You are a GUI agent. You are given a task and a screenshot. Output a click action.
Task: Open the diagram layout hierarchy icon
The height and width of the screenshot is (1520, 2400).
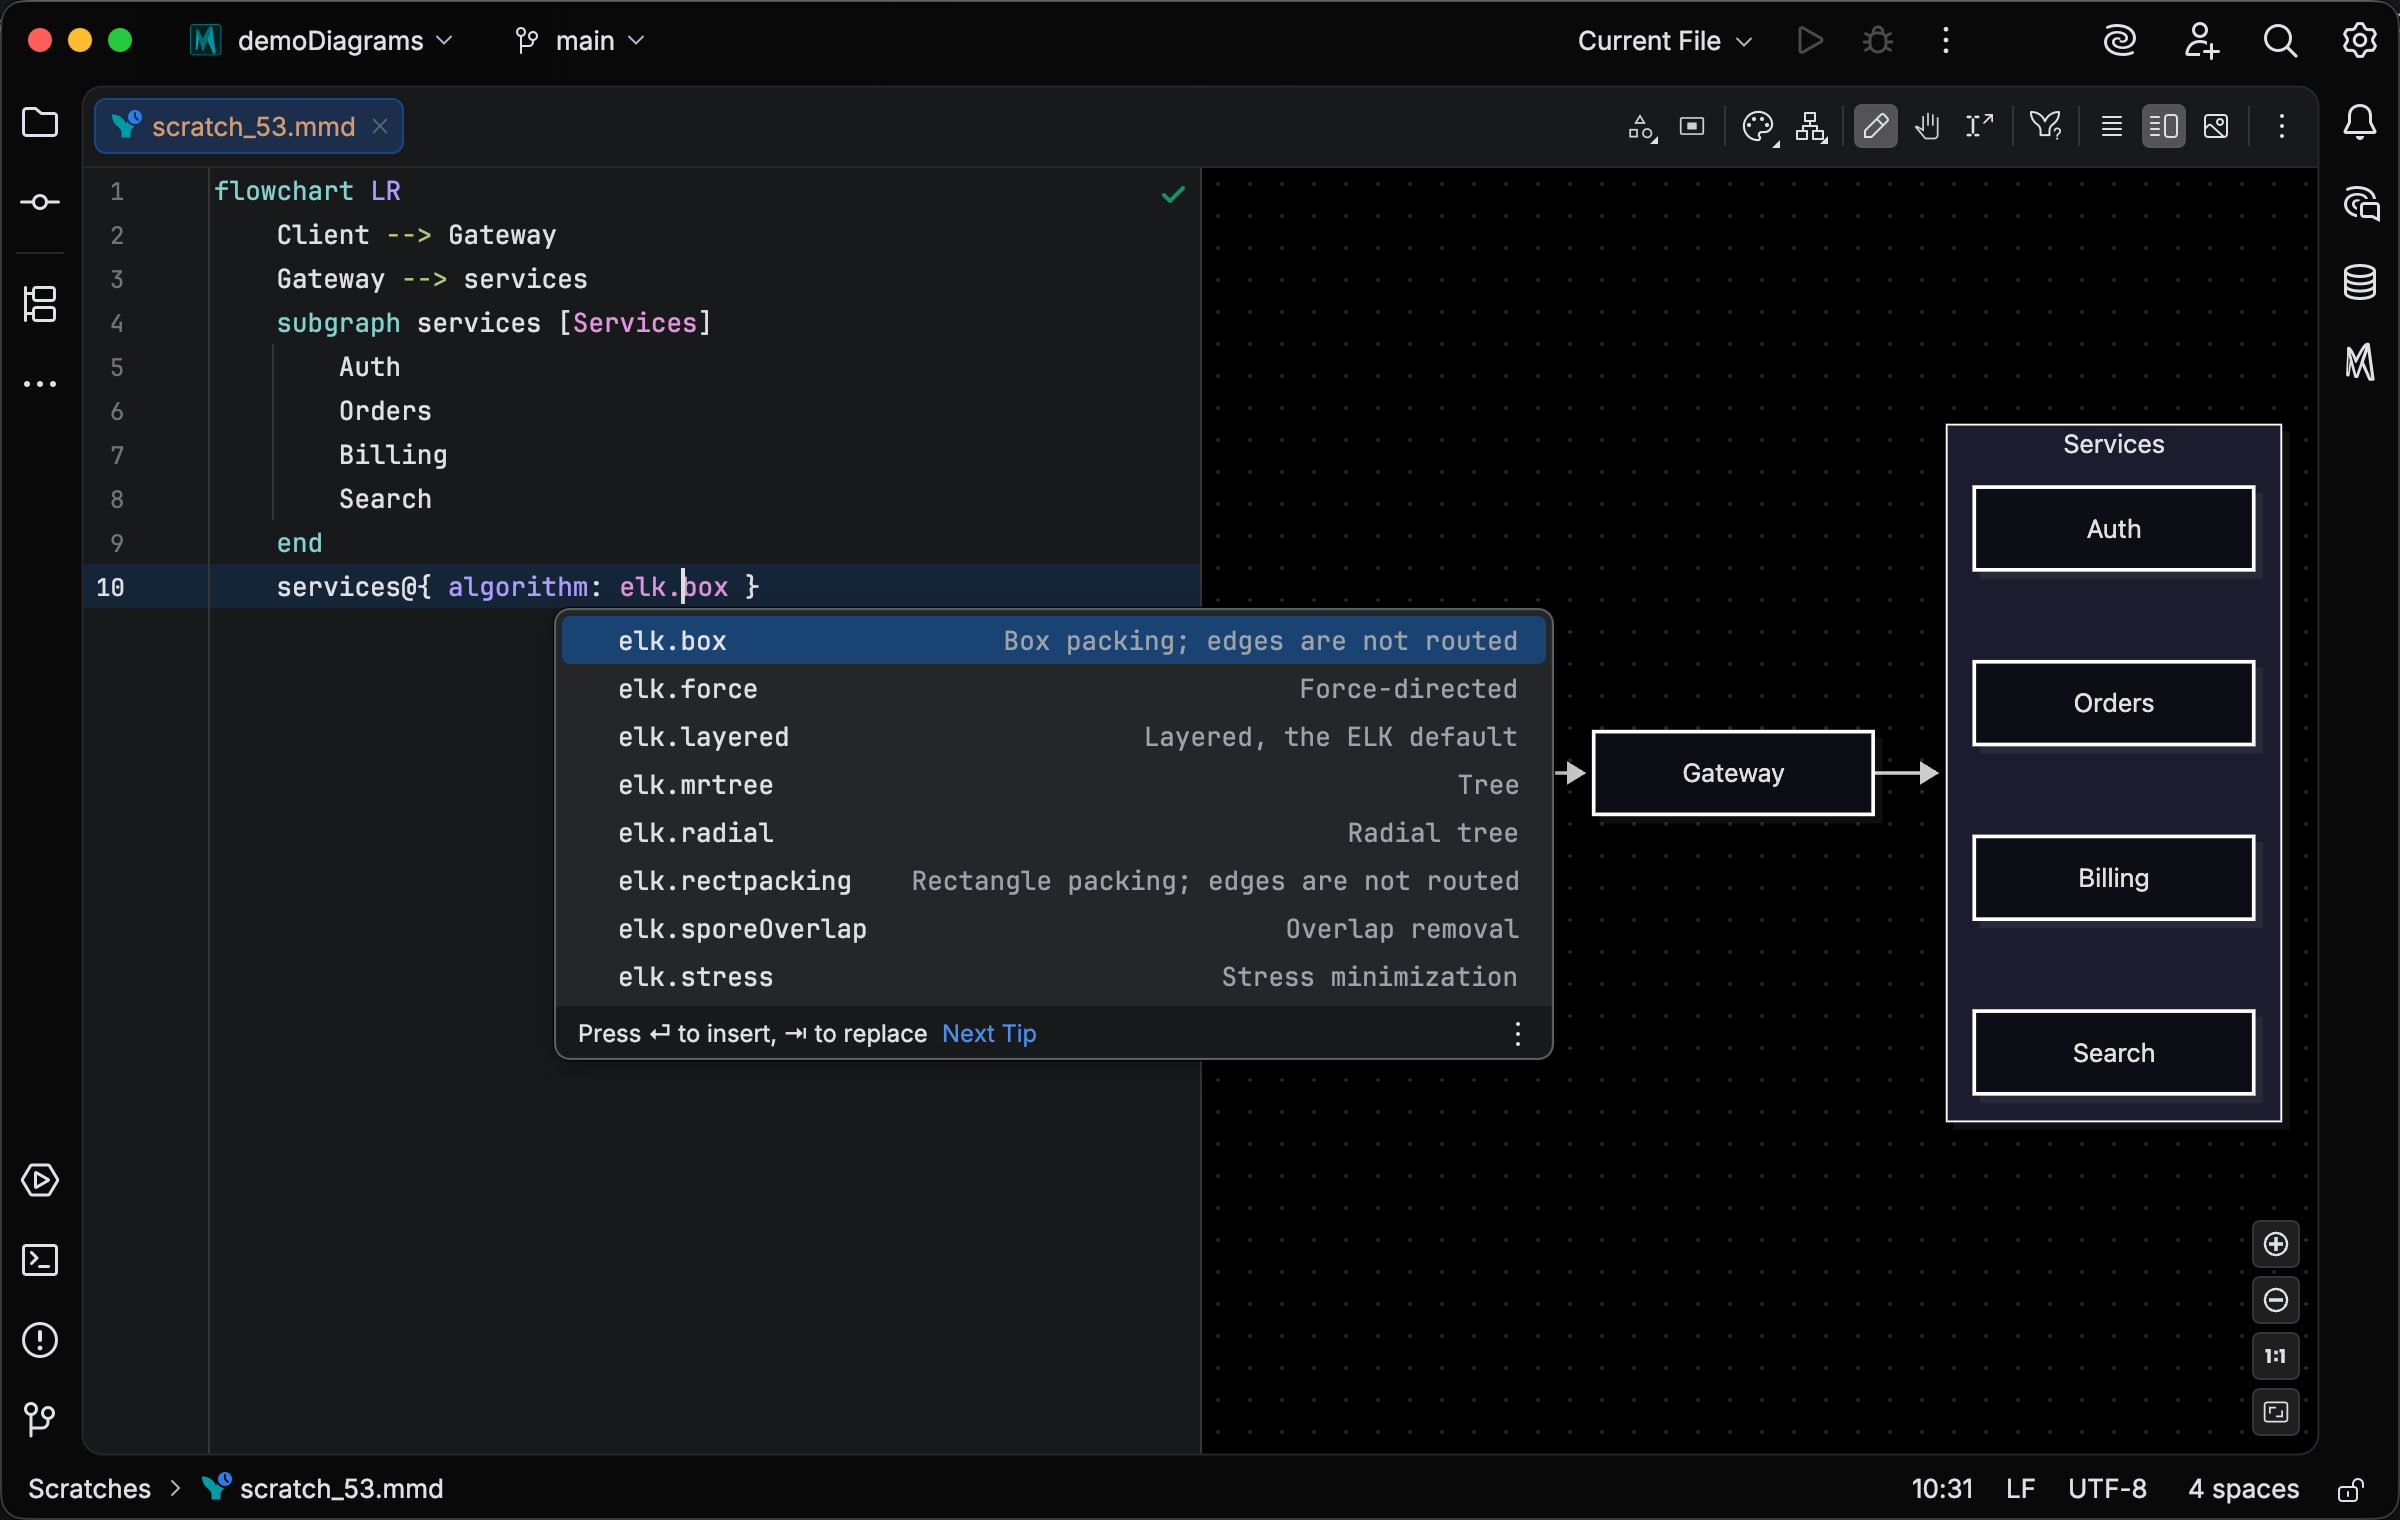1811,127
